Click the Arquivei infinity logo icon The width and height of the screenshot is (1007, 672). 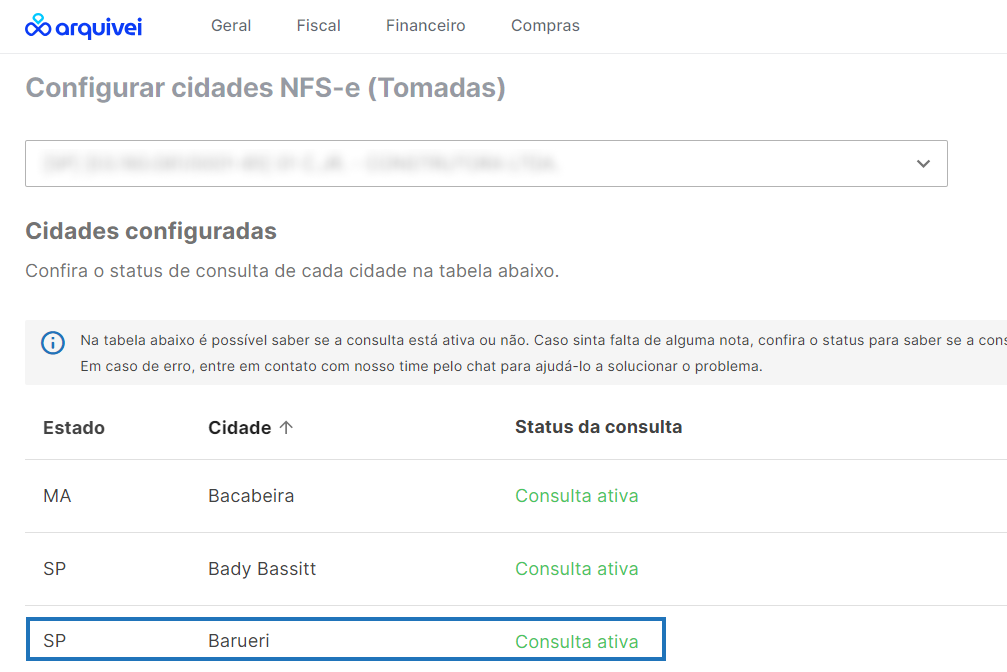pos(38,25)
